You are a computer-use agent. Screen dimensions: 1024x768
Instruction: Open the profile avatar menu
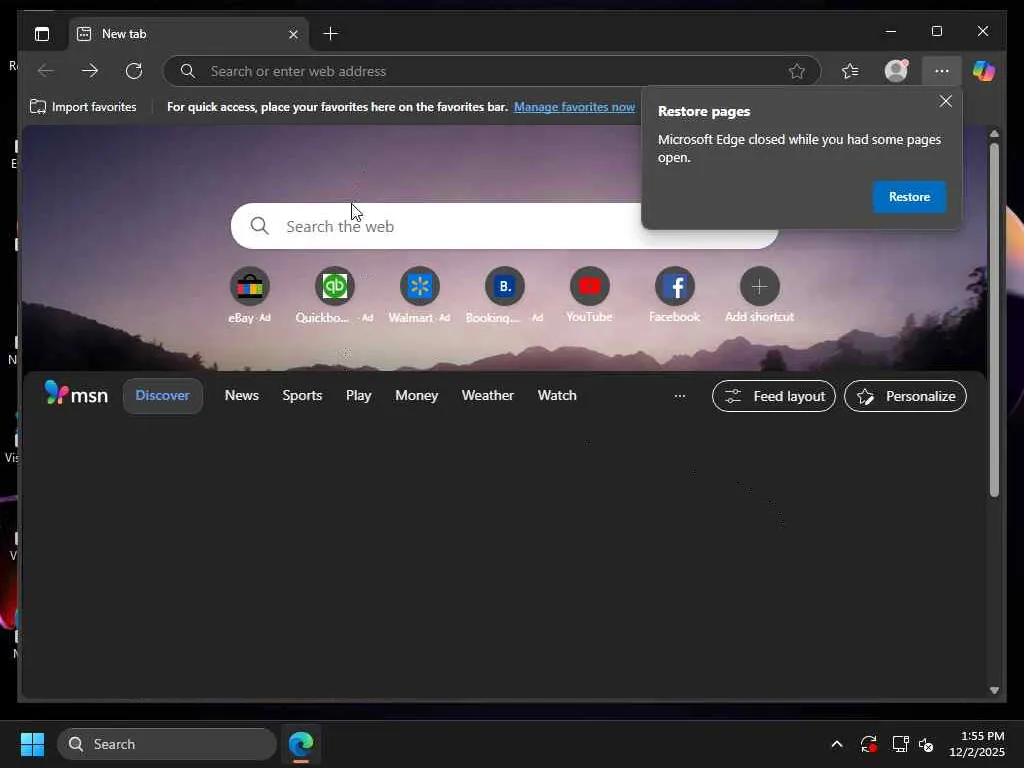(x=896, y=71)
